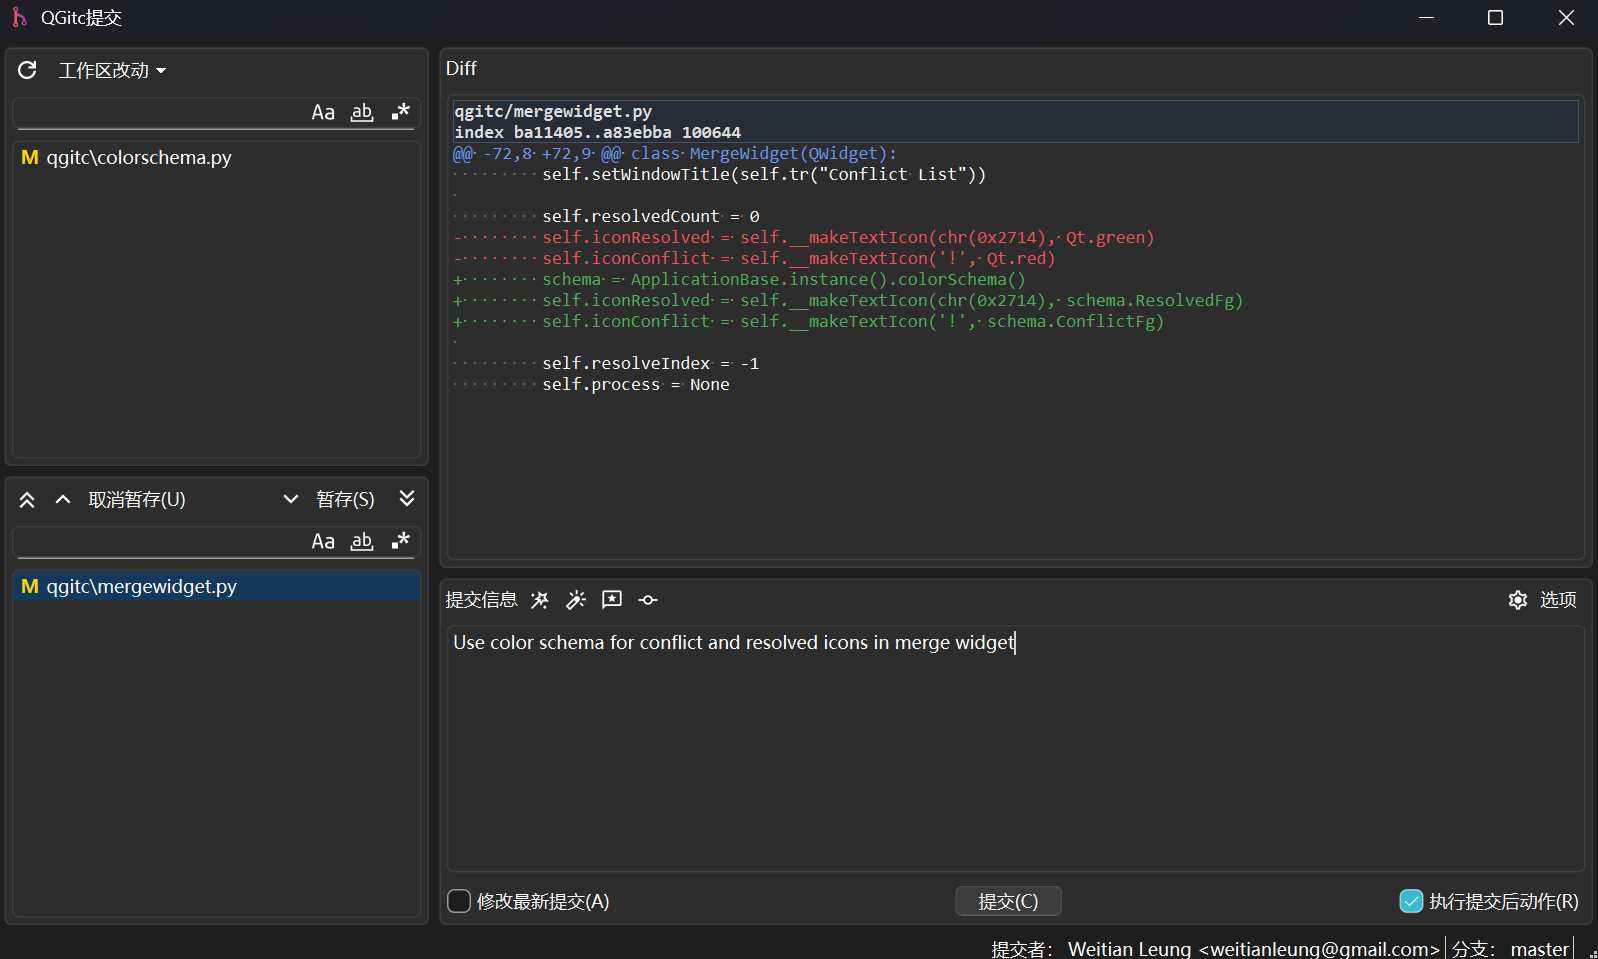The height and width of the screenshot is (959, 1598).
Task: Click the second magic wand icon beside 提交信息
Action: click(x=576, y=600)
